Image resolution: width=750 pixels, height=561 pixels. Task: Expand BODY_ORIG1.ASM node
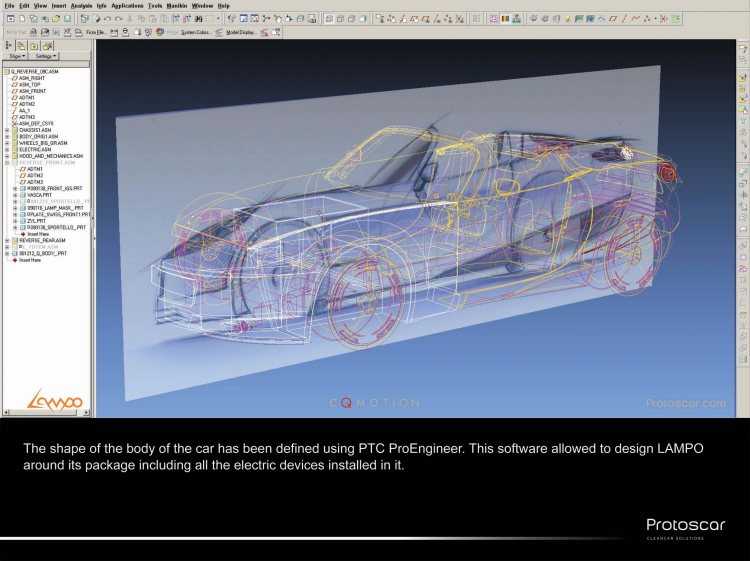coord(7,136)
